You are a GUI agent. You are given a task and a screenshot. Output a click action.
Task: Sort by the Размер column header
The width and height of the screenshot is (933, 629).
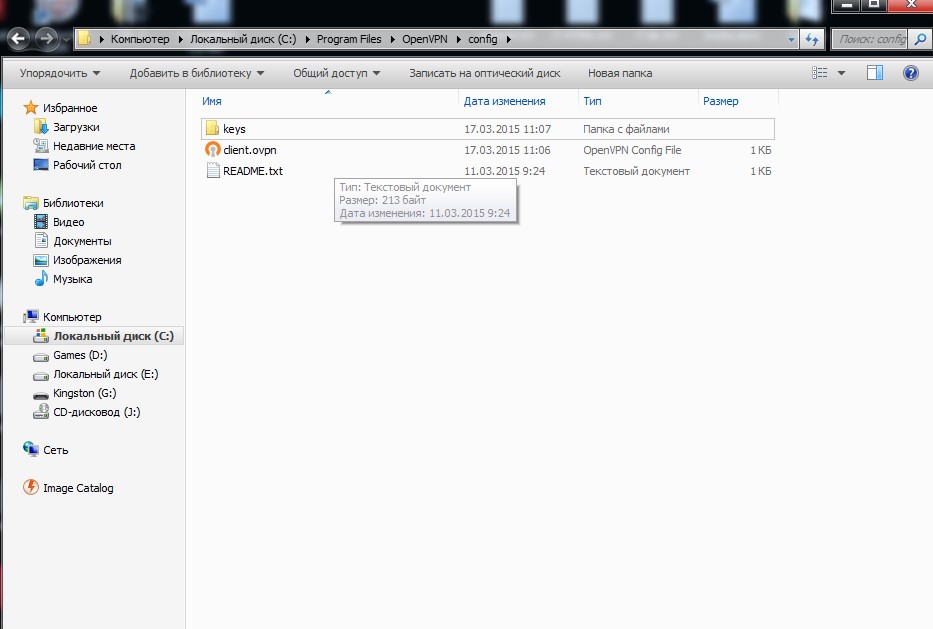[x=738, y=101]
